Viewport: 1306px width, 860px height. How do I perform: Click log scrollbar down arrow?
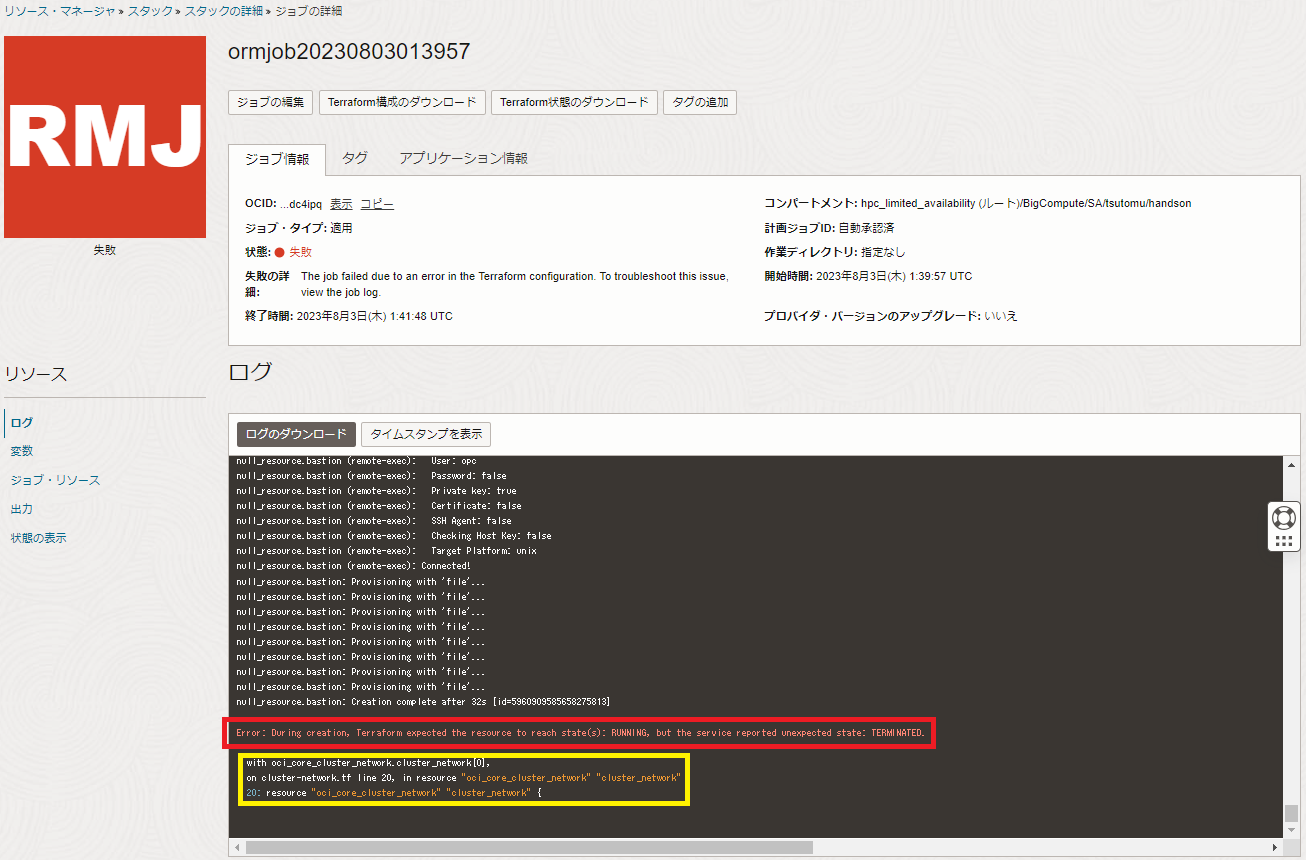[1291, 831]
